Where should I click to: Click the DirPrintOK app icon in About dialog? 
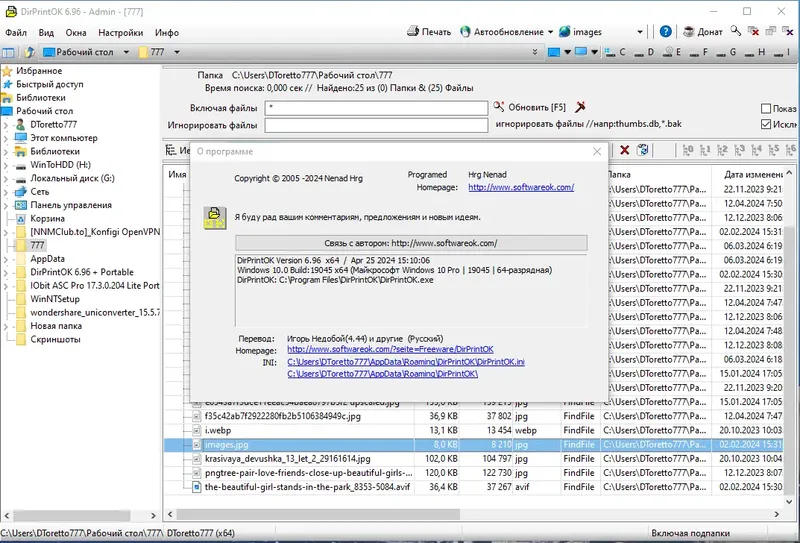coord(215,218)
